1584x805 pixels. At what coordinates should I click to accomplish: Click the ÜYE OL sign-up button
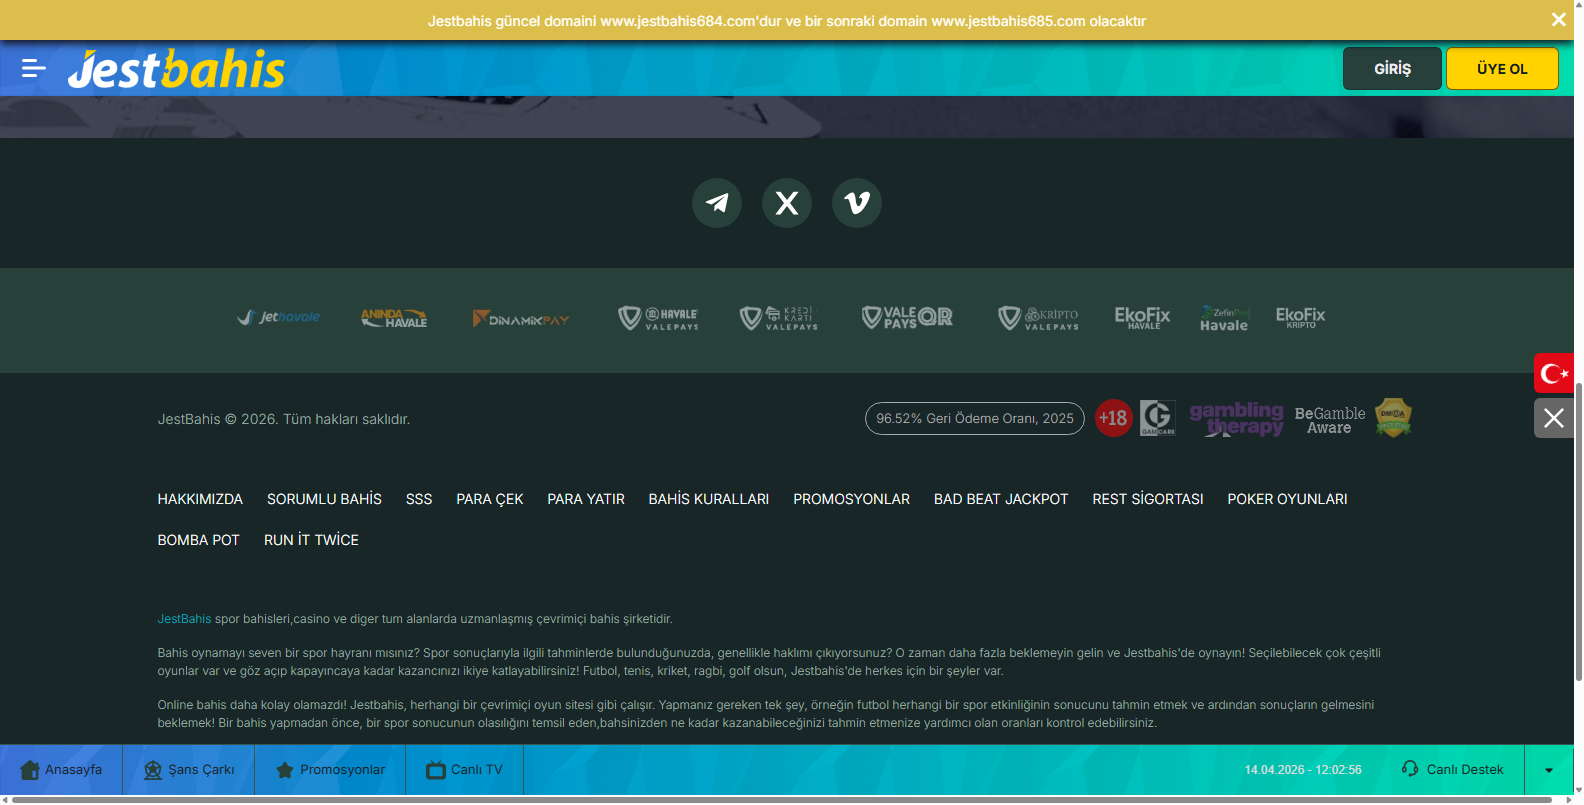(1502, 69)
